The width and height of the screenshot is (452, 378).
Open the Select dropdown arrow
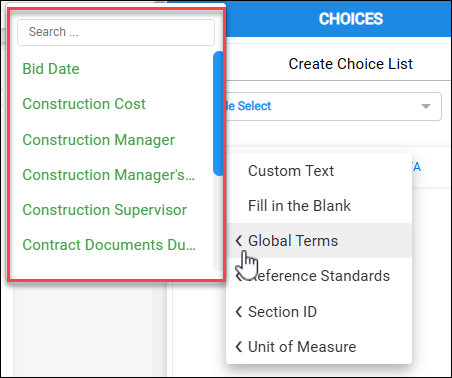[x=426, y=106]
